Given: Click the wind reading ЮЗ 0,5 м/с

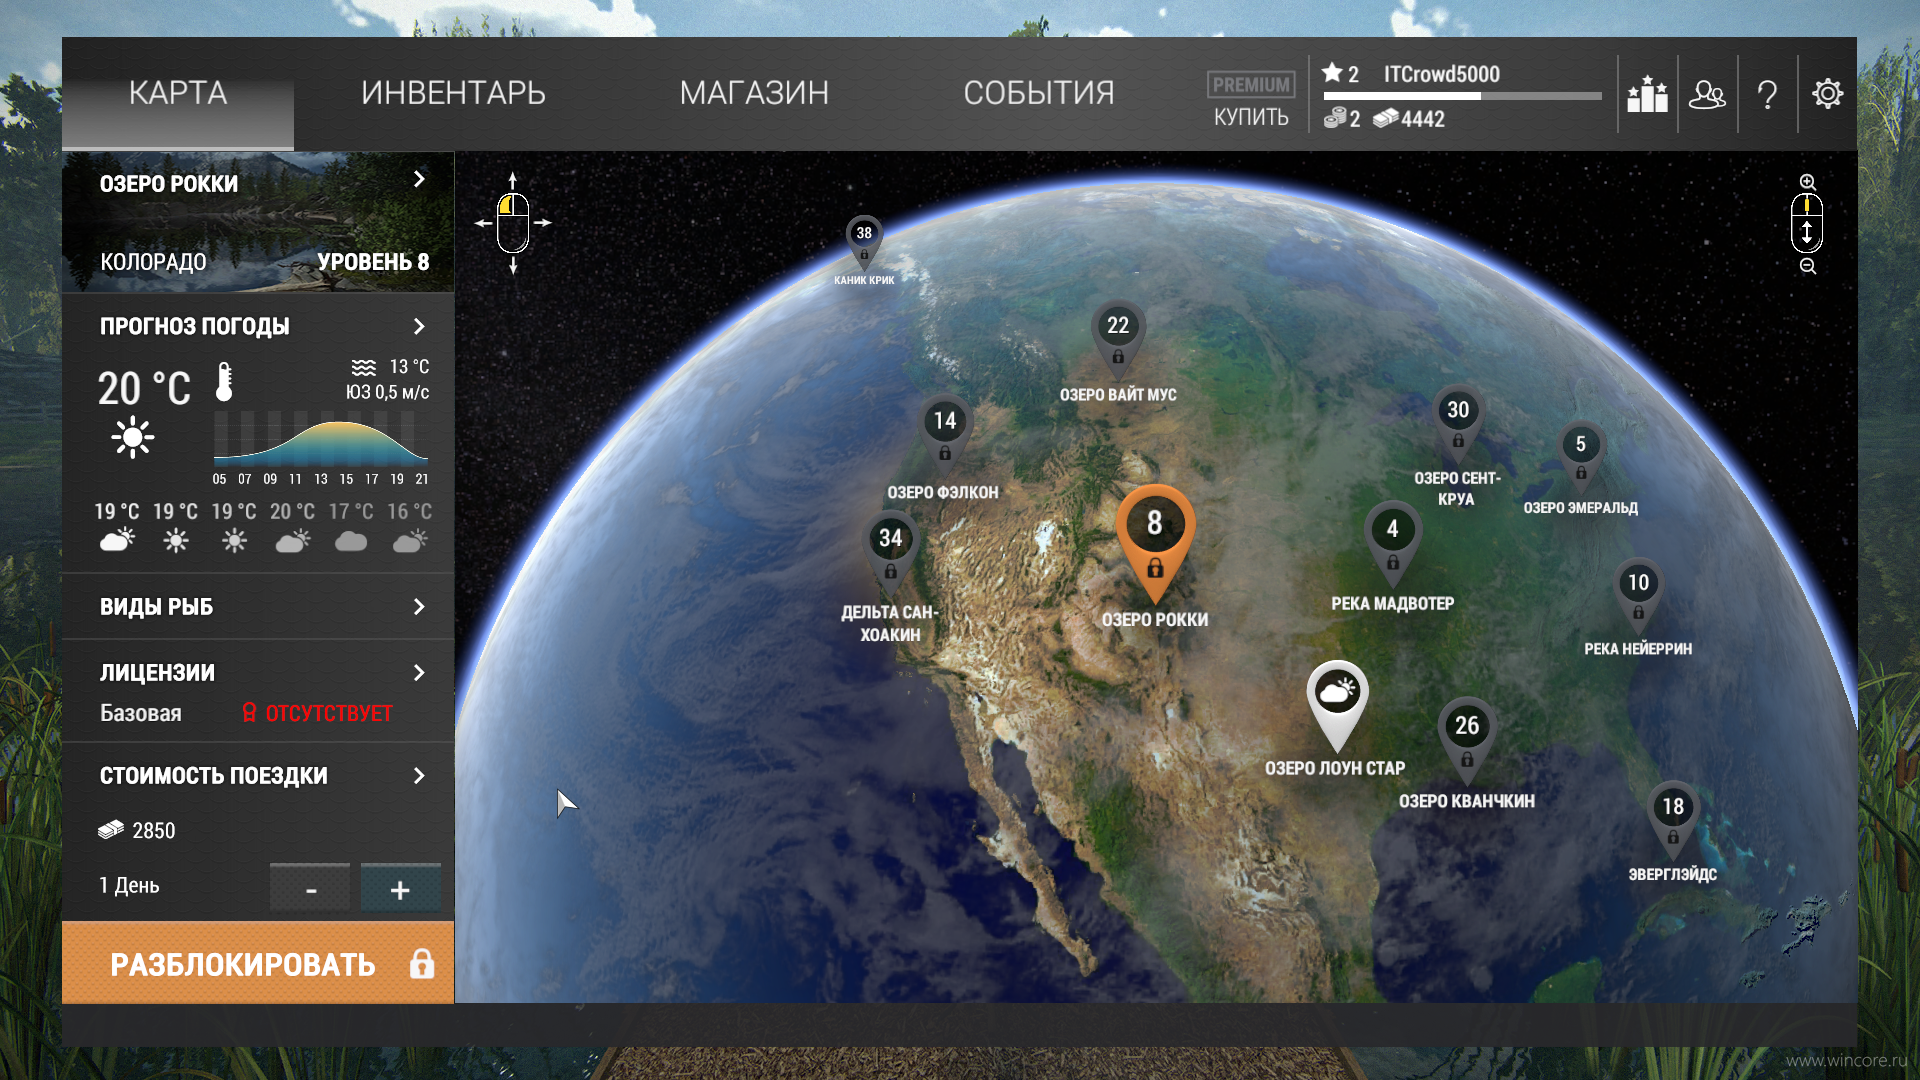Looking at the screenshot, I should point(388,392).
